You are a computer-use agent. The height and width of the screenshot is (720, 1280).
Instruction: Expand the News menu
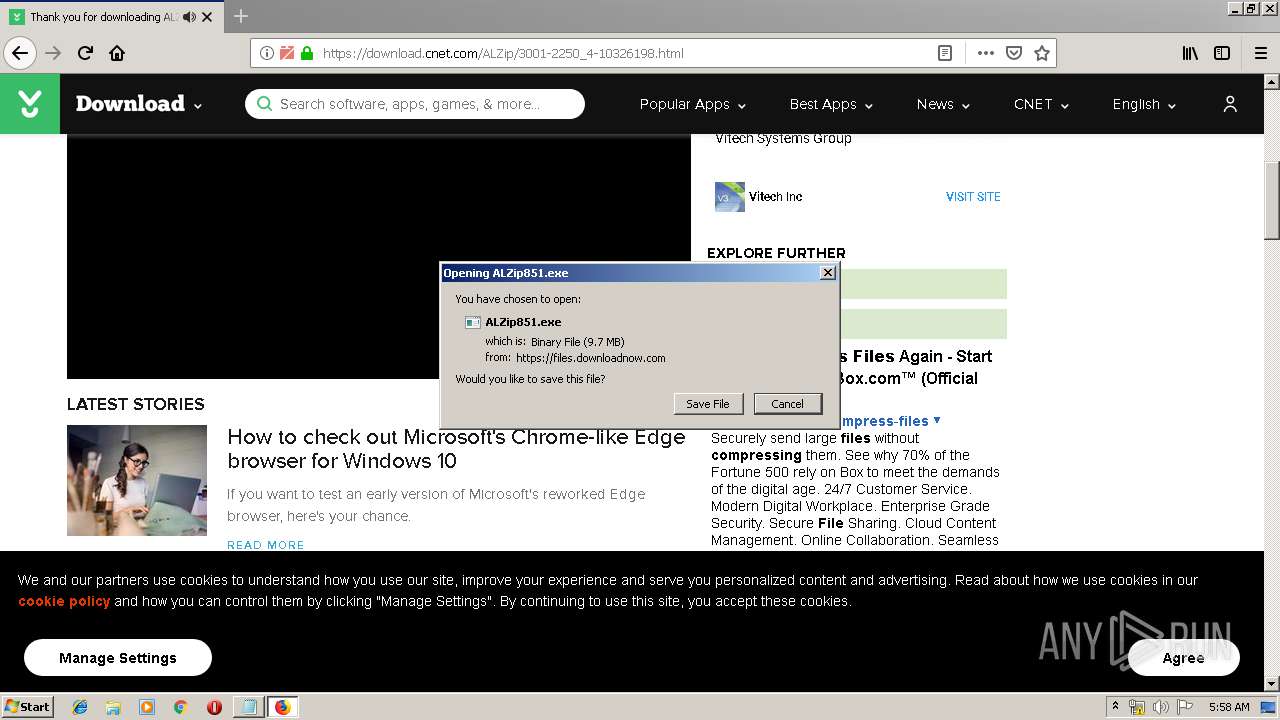[x=943, y=104]
